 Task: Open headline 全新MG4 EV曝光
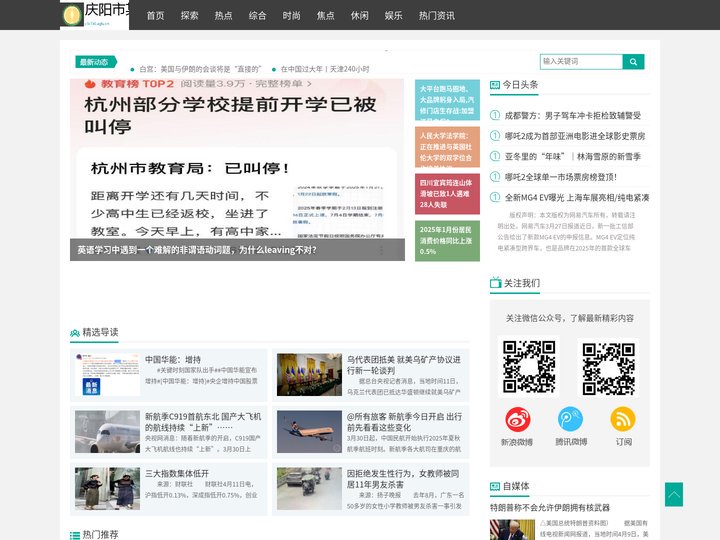pyautogui.click(x=577, y=197)
